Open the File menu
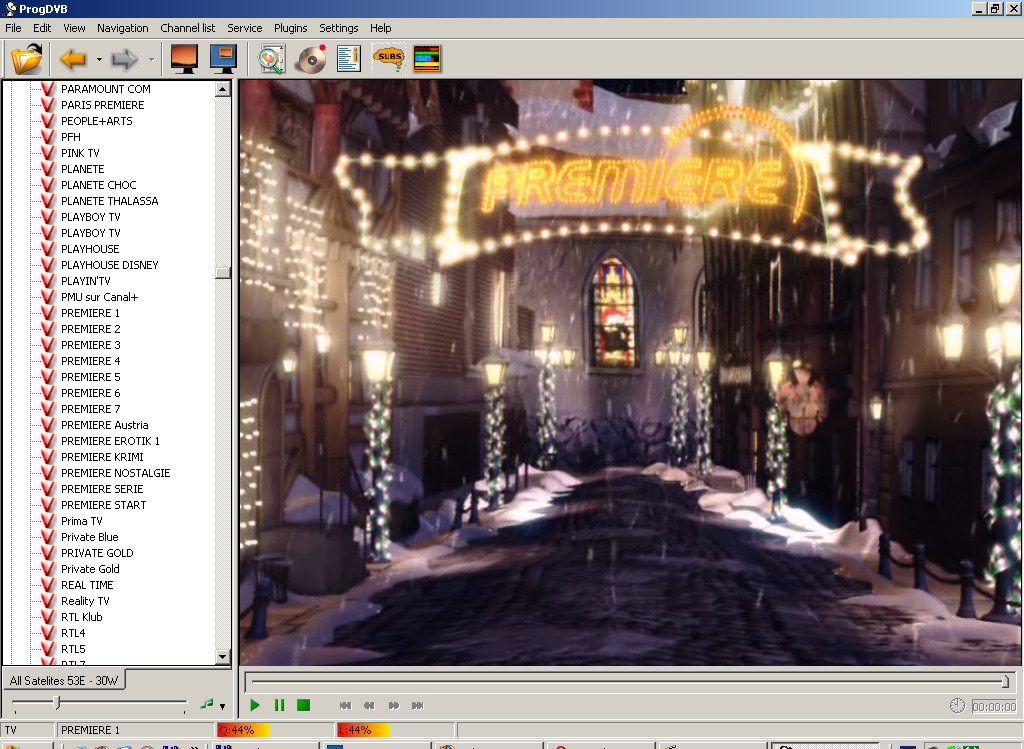The height and width of the screenshot is (749, 1024). point(13,28)
